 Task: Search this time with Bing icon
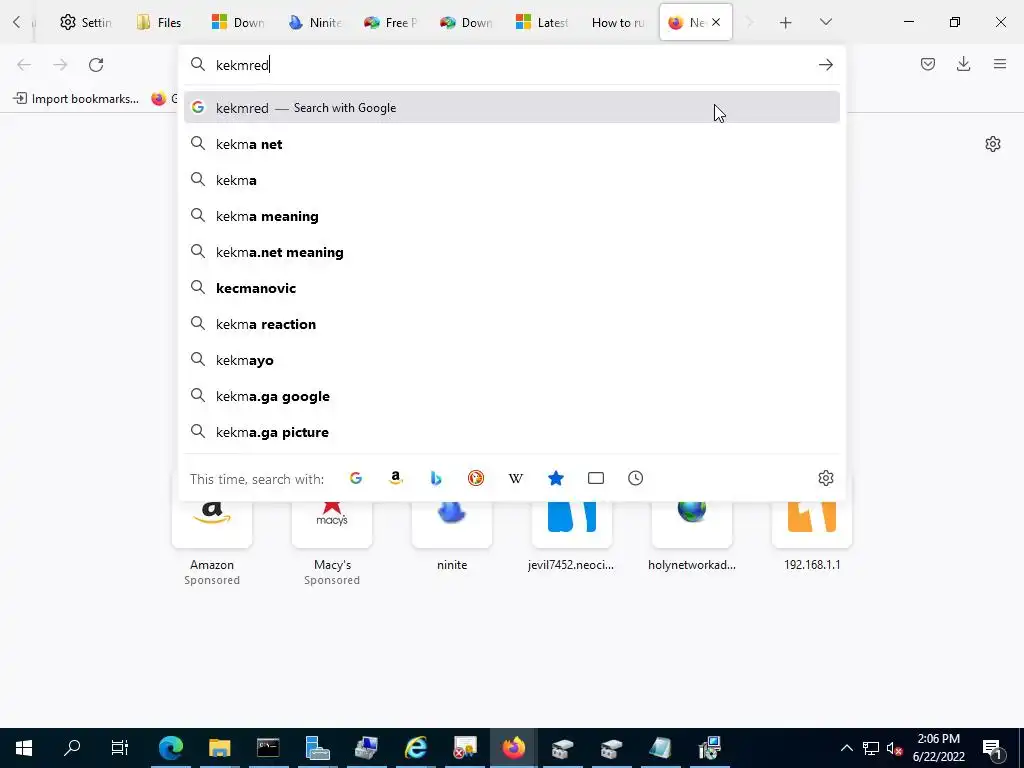(x=436, y=478)
